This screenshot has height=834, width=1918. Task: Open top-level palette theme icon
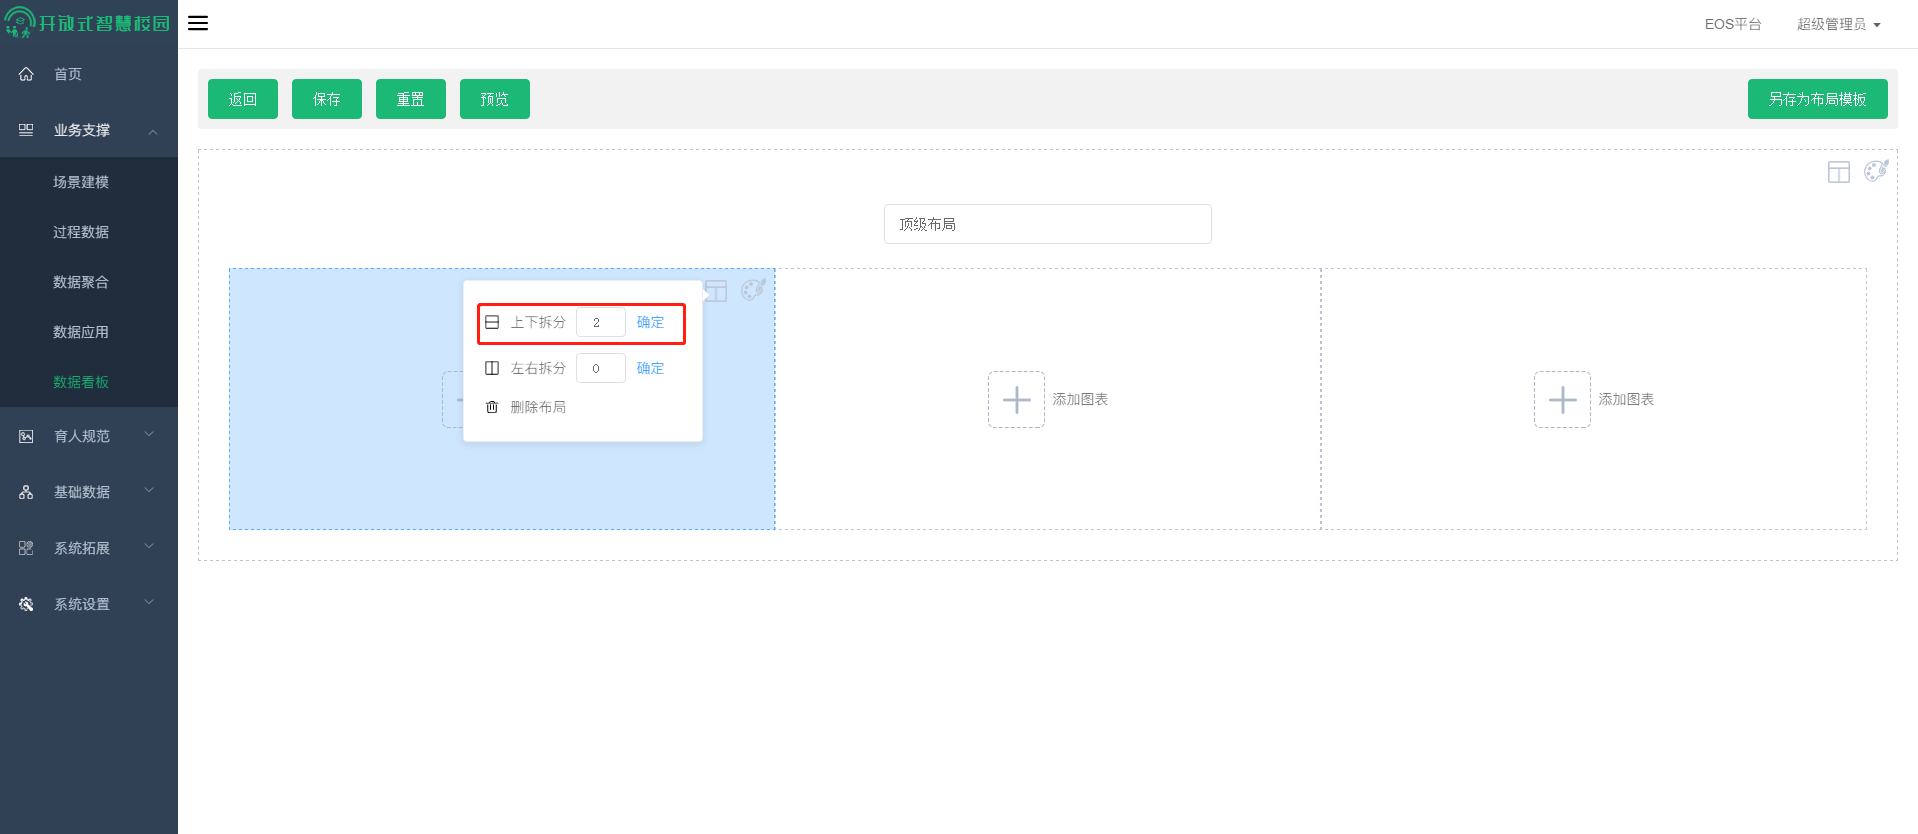click(1876, 171)
